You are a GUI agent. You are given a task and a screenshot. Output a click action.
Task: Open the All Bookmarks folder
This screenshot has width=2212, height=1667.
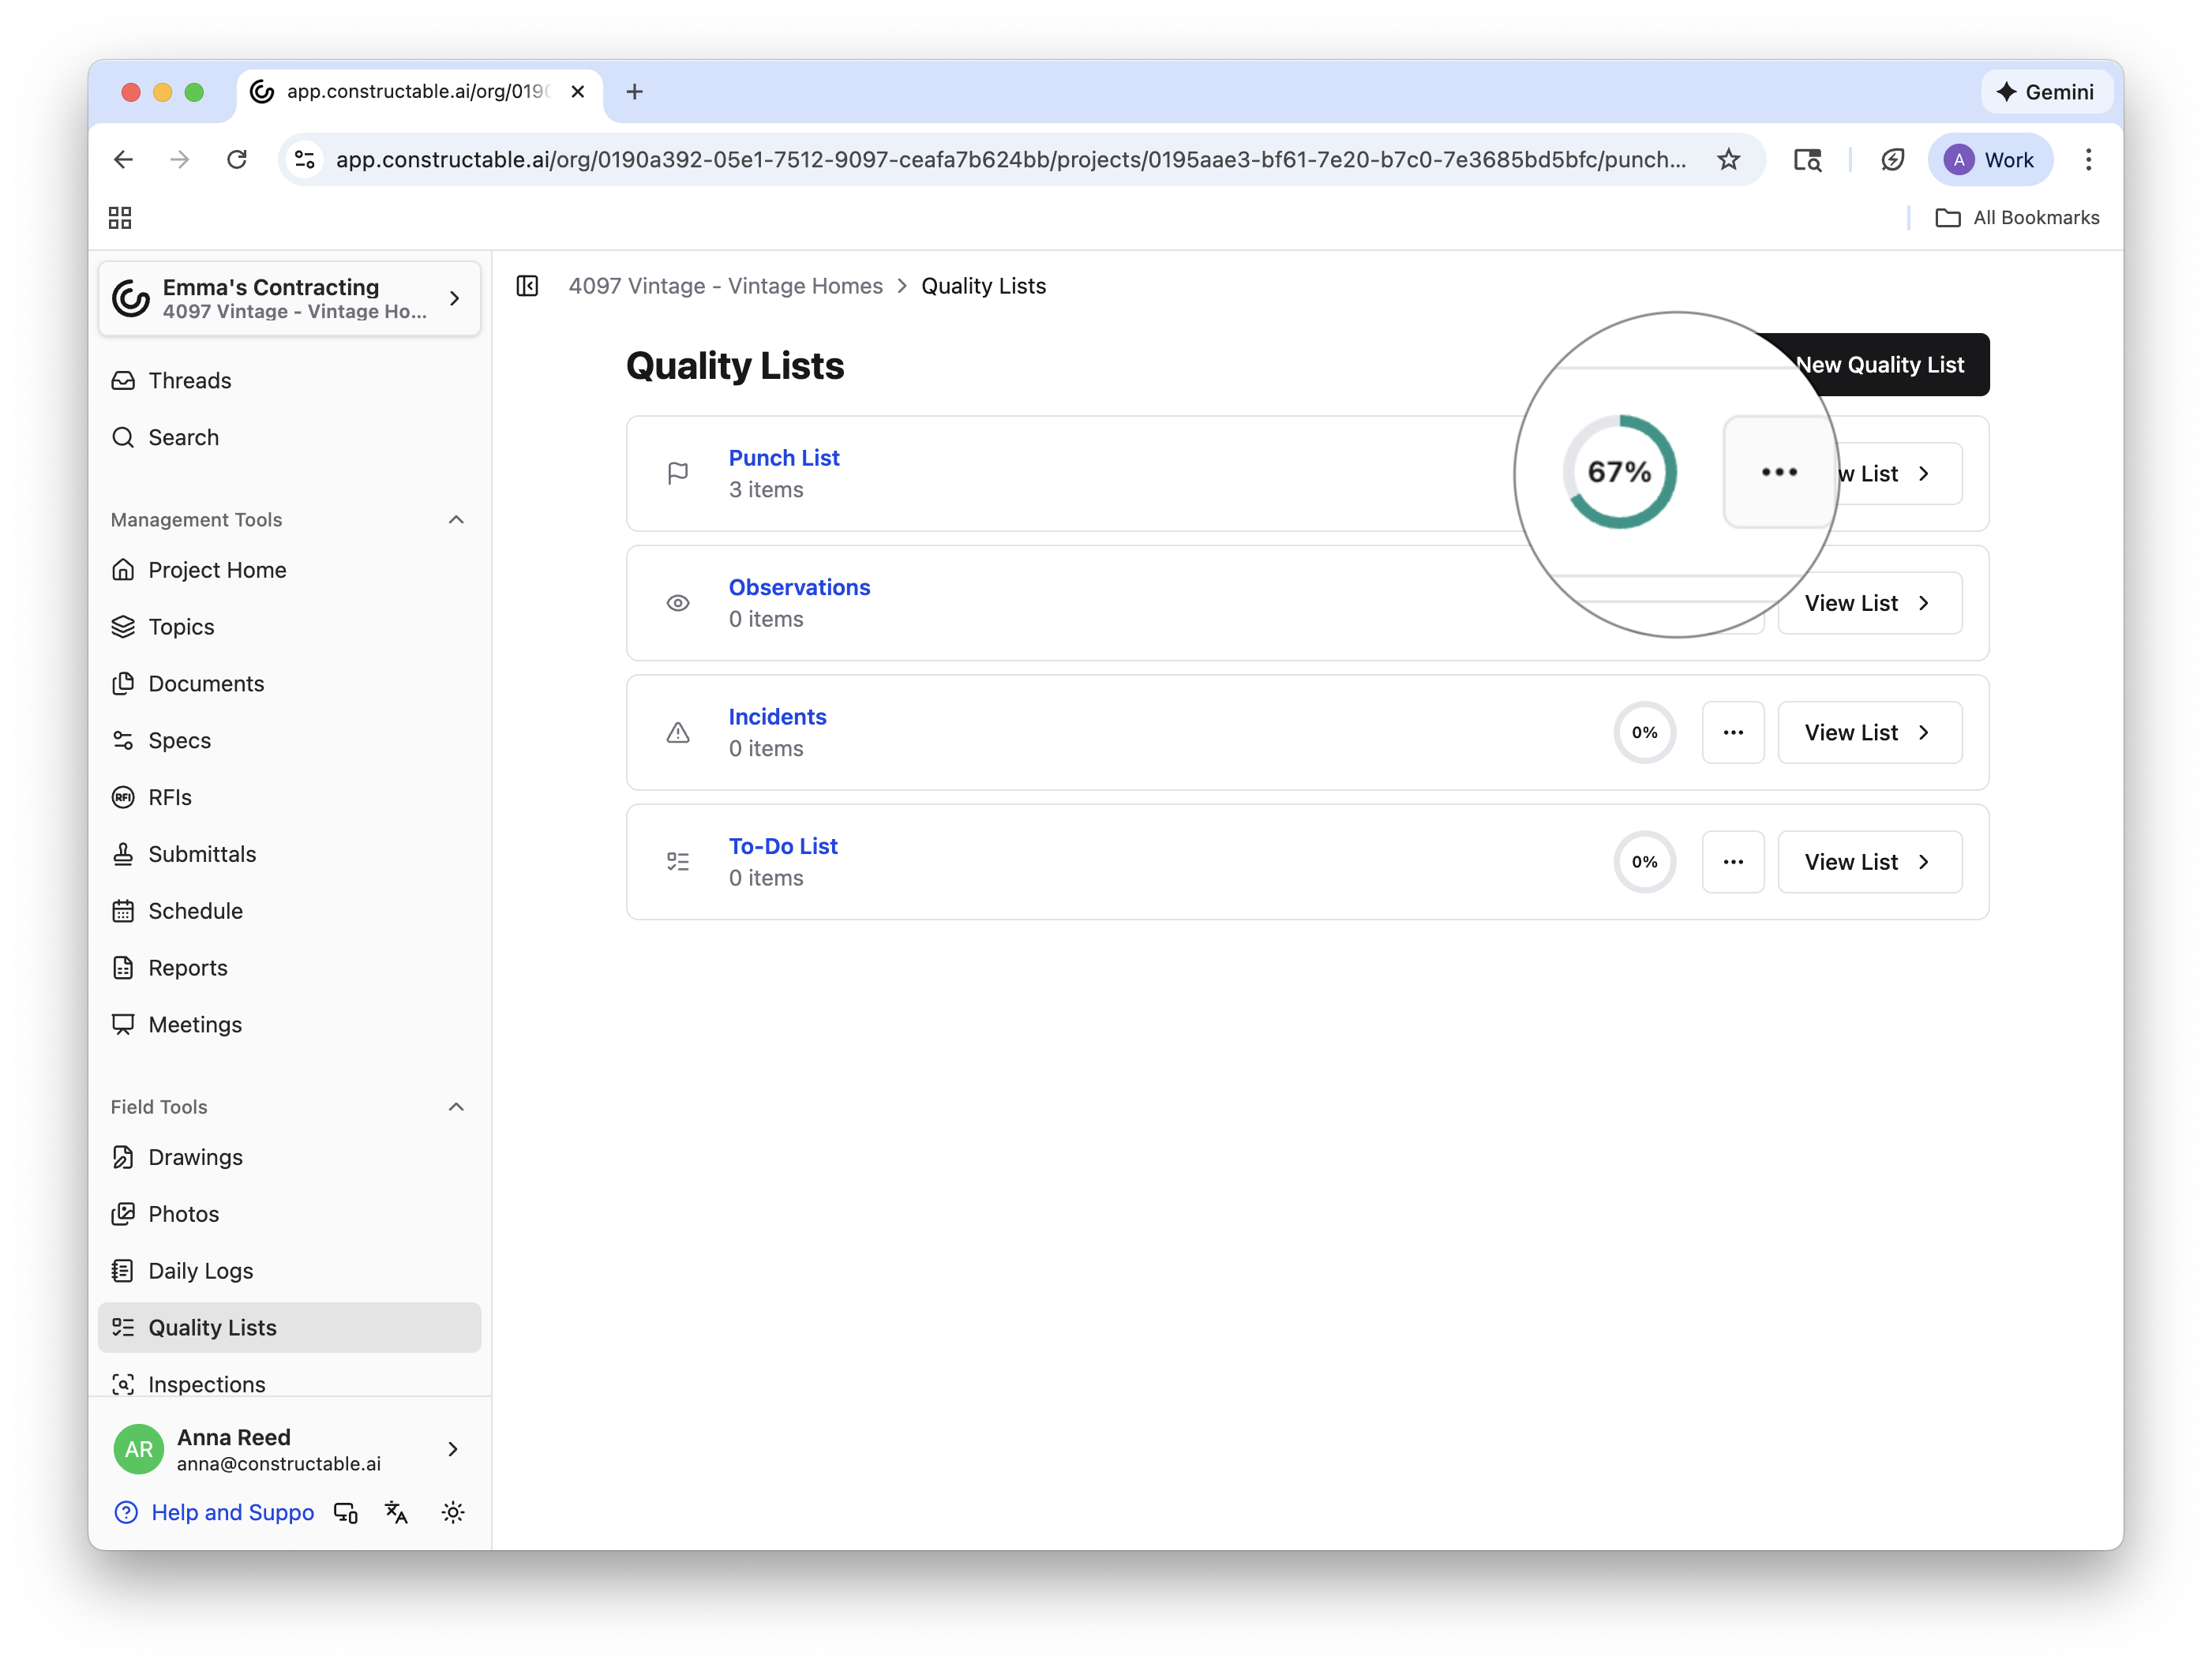pyautogui.click(x=2018, y=218)
